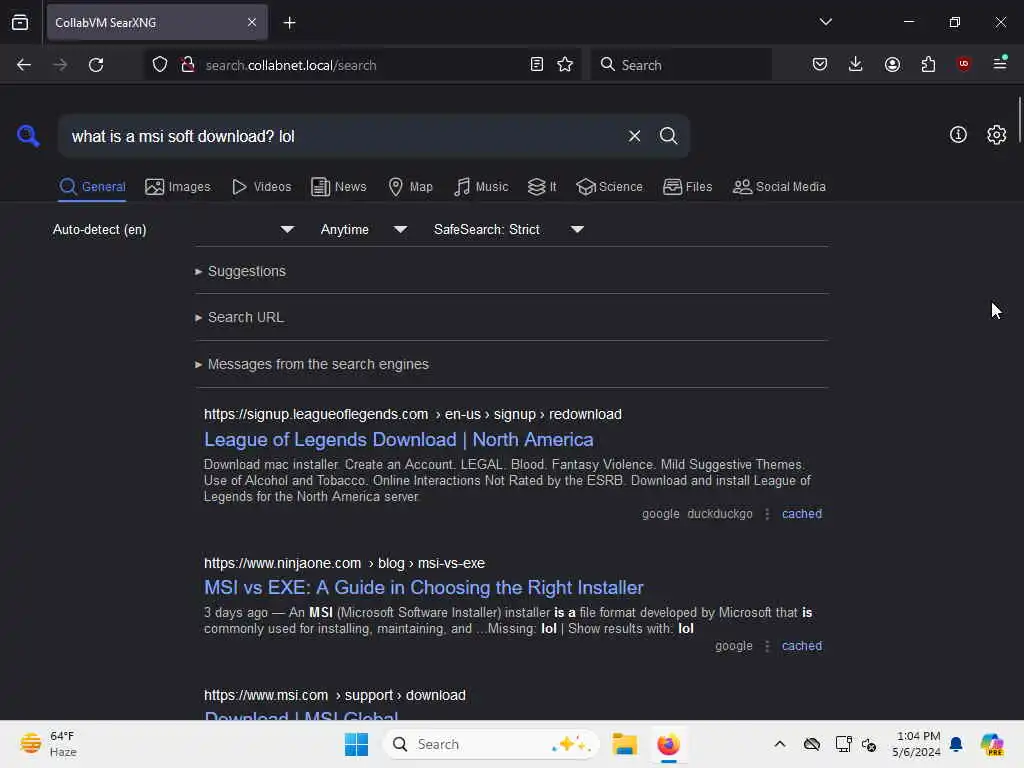Close the CollabVM SearXNG tab
This screenshot has height=768, width=1024.
click(x=252, y=23)
